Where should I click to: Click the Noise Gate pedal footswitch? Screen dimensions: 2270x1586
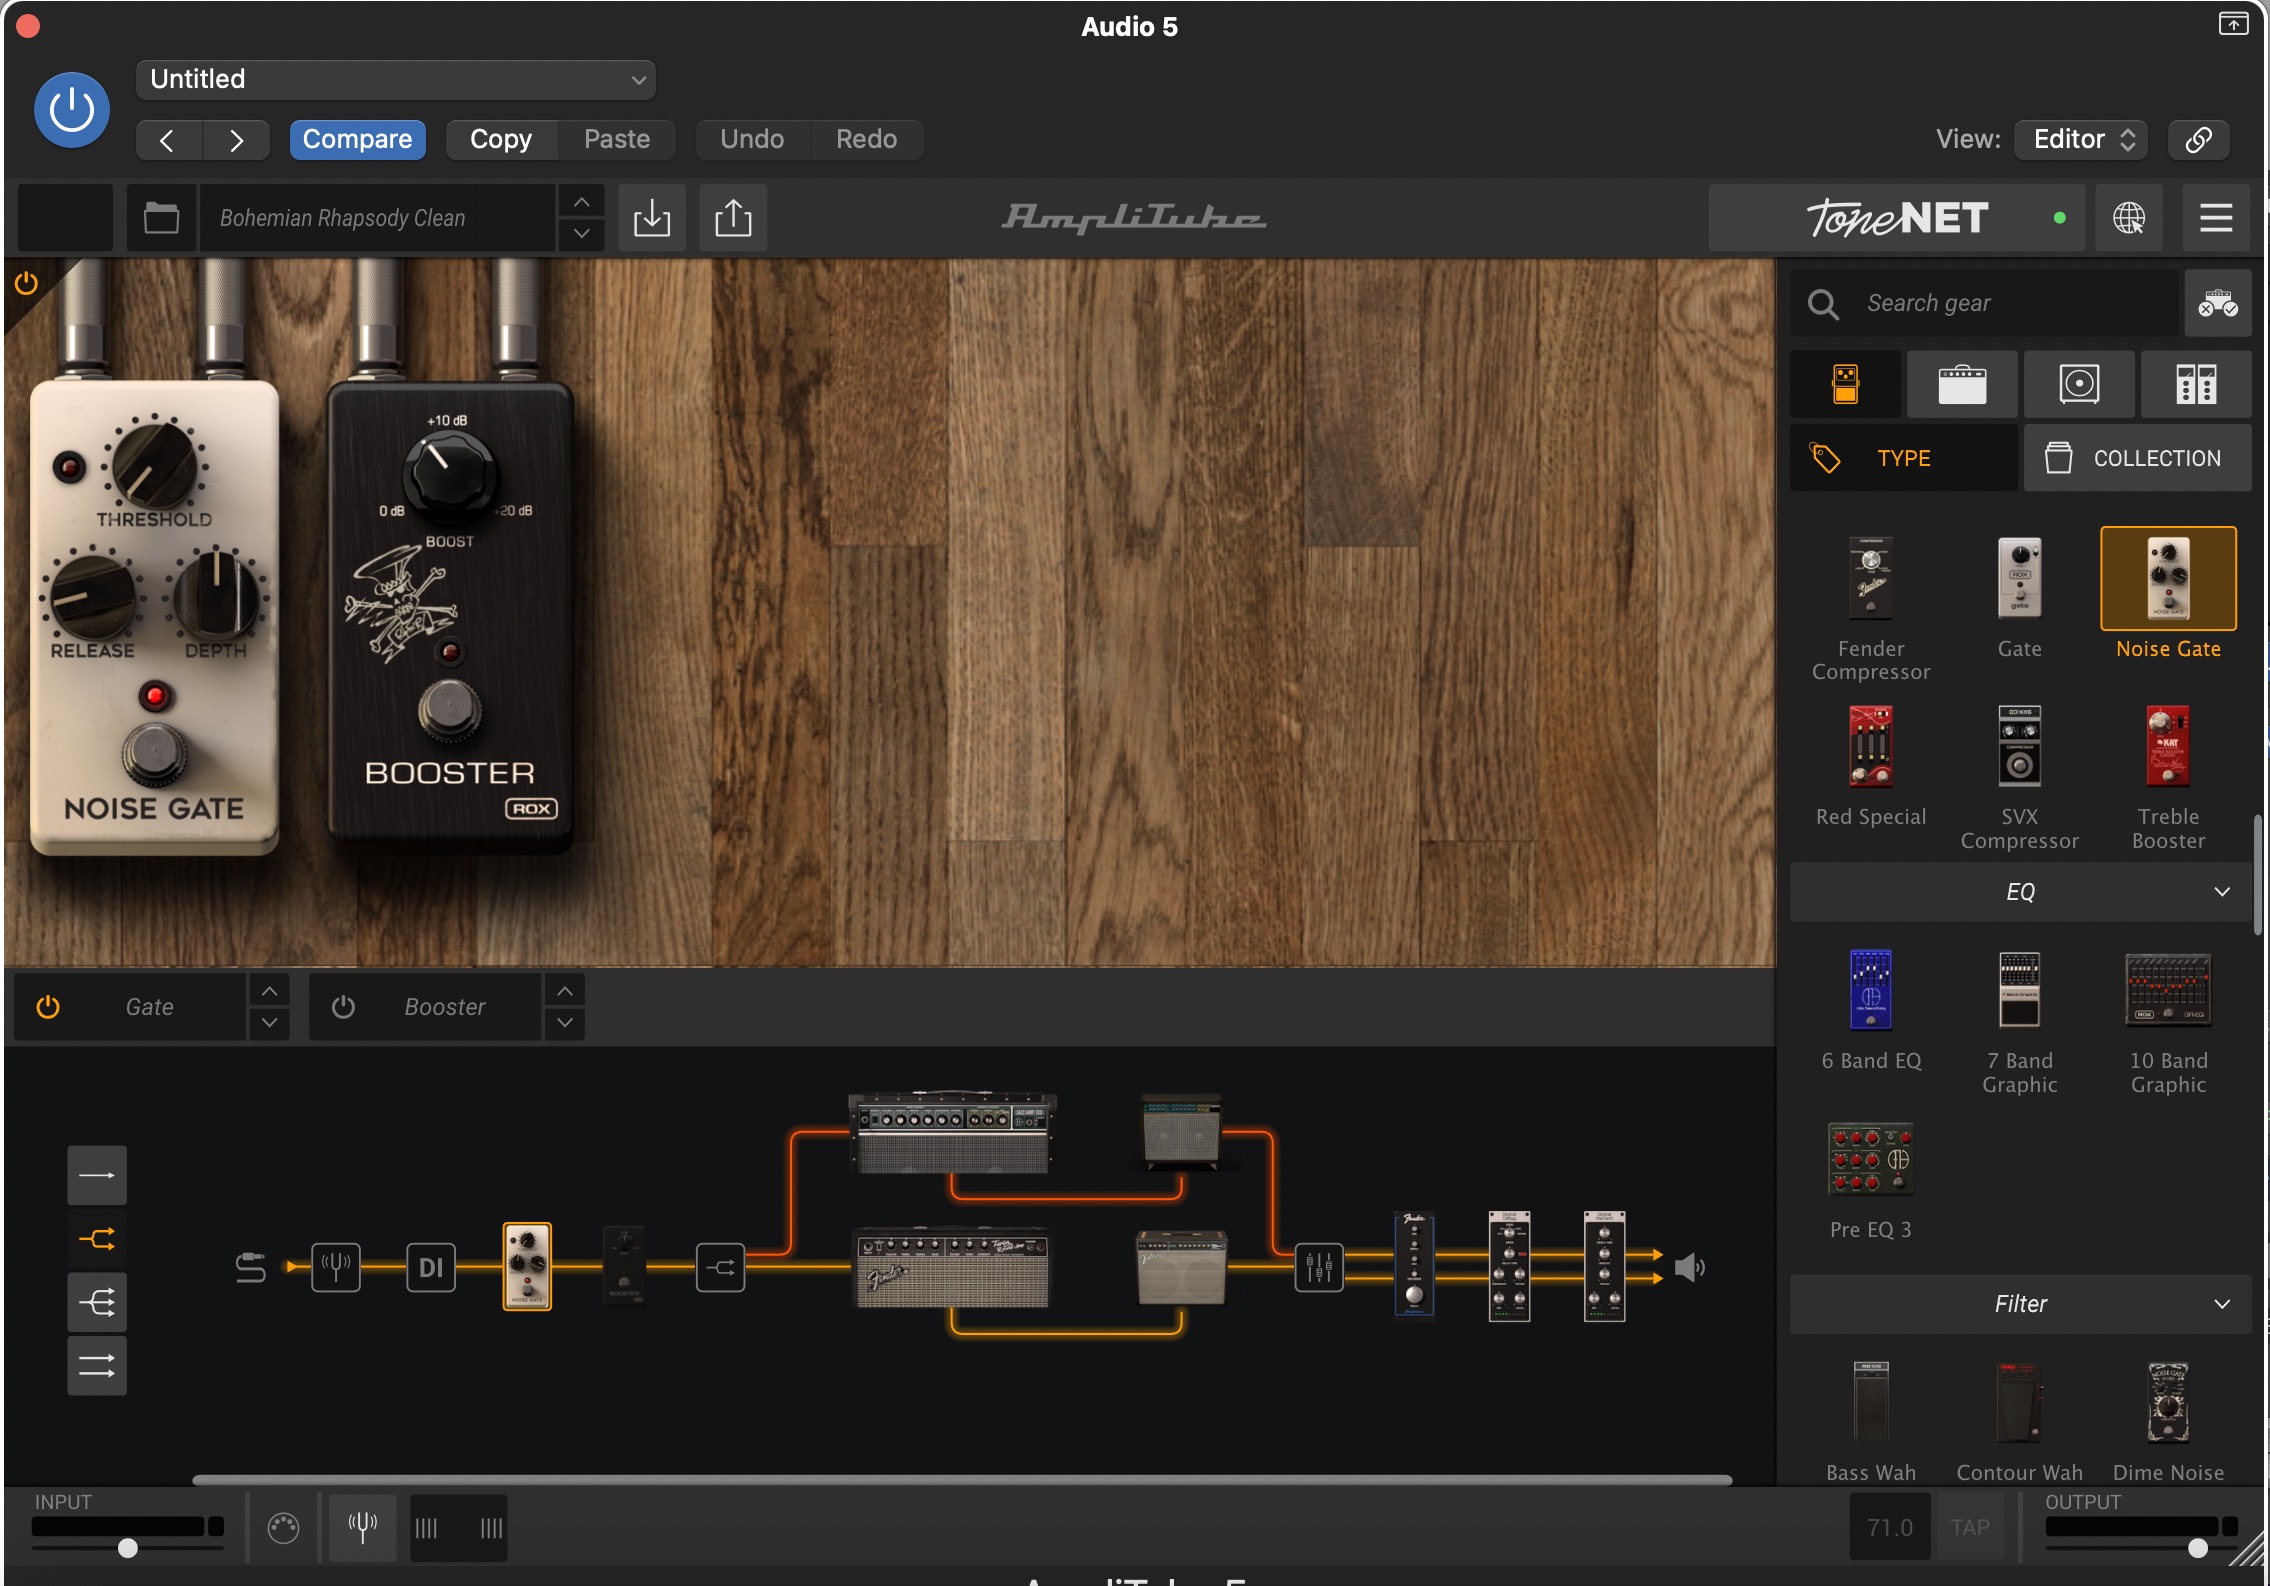point(155,753)
